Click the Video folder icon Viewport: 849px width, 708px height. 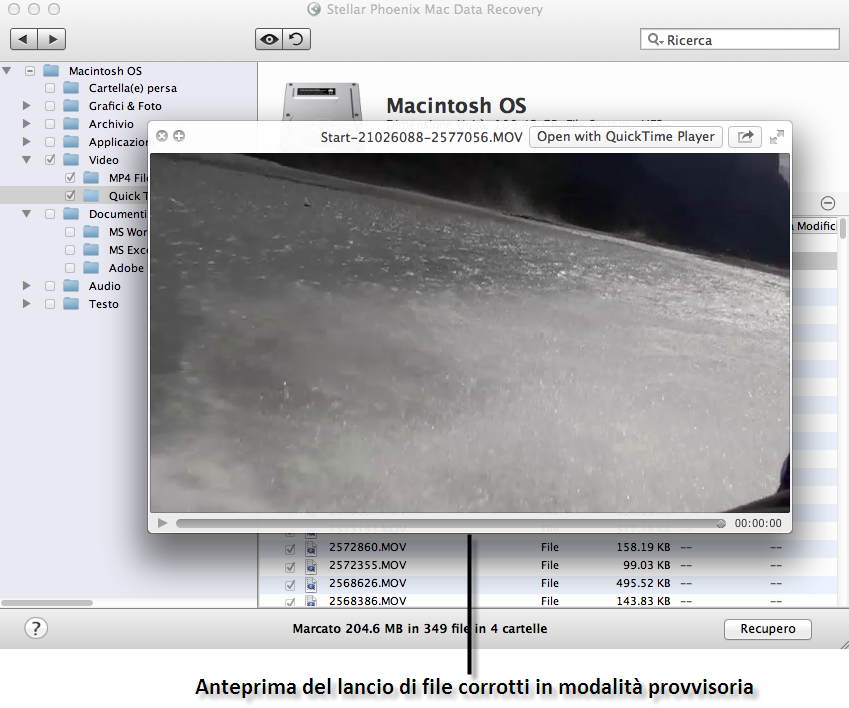[x=71, y=159]
